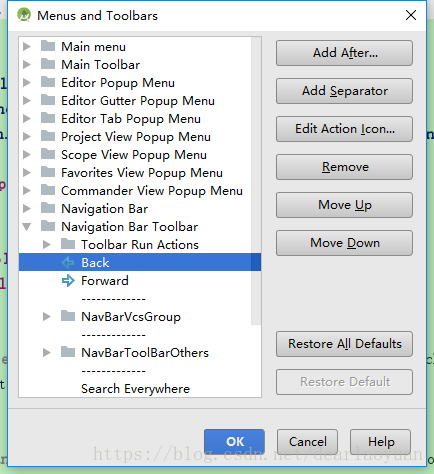Collapse the Navigation Bar Toolbar node
This screenshot has height=474, width=434.
pos(27,227)
